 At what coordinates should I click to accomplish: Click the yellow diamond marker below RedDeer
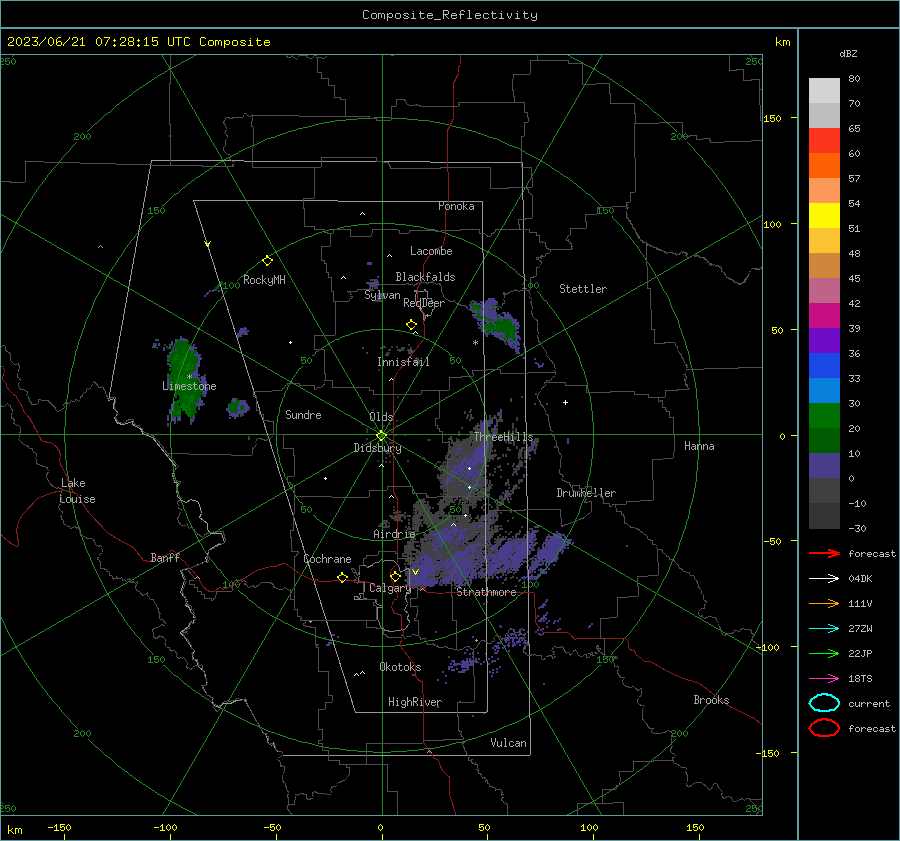click(x=411, y=325)
